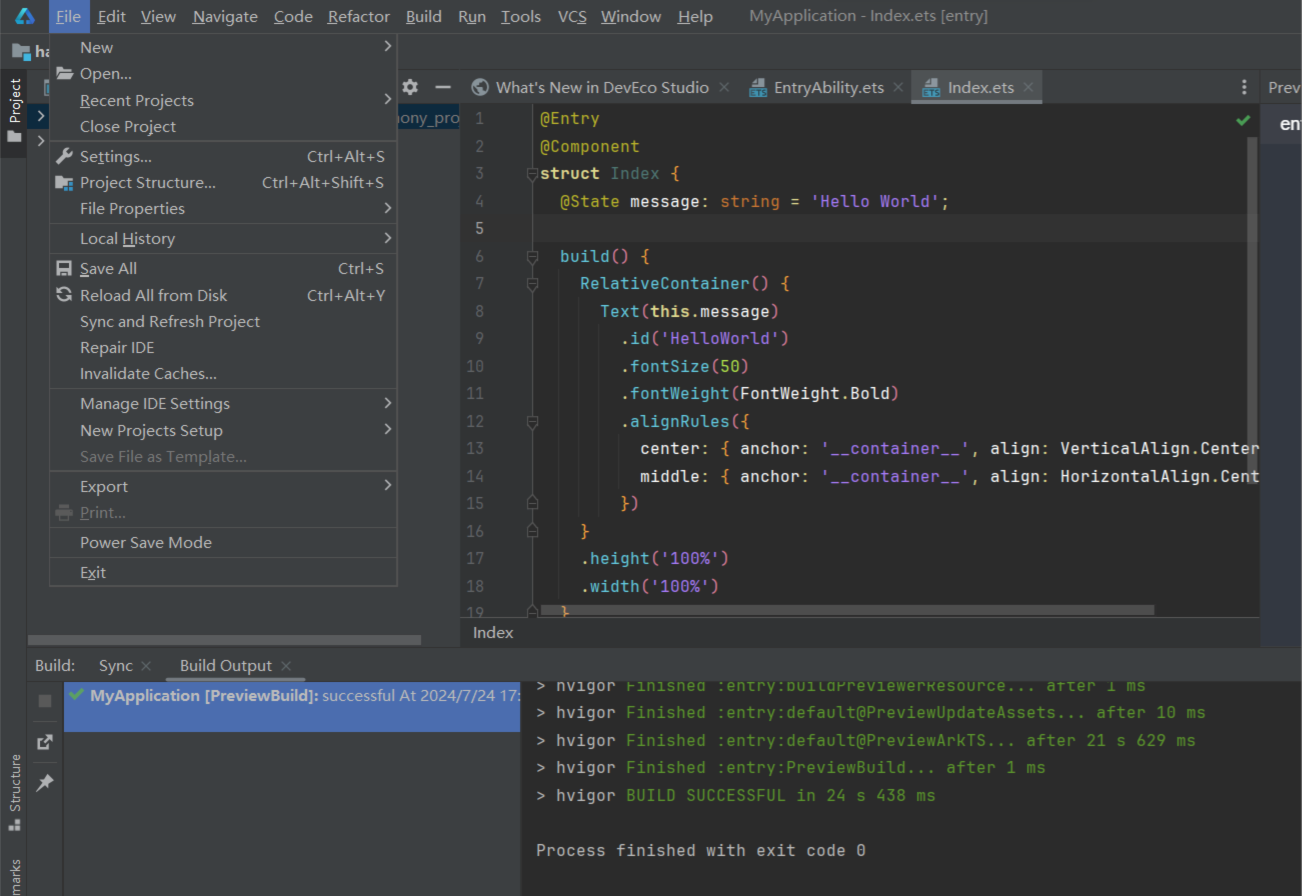Click the Project panel horizontal scrollbar
1302x896 pixels.
224,640
